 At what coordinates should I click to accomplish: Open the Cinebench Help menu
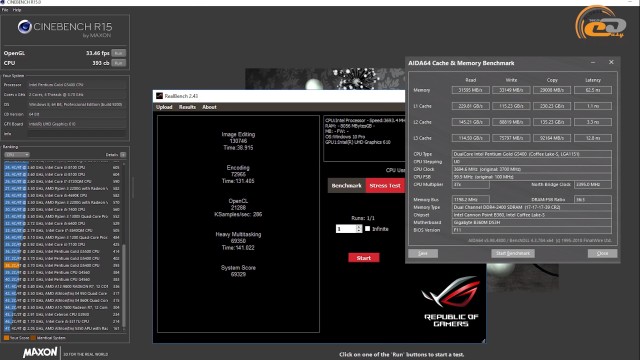[x=17, y=10]
